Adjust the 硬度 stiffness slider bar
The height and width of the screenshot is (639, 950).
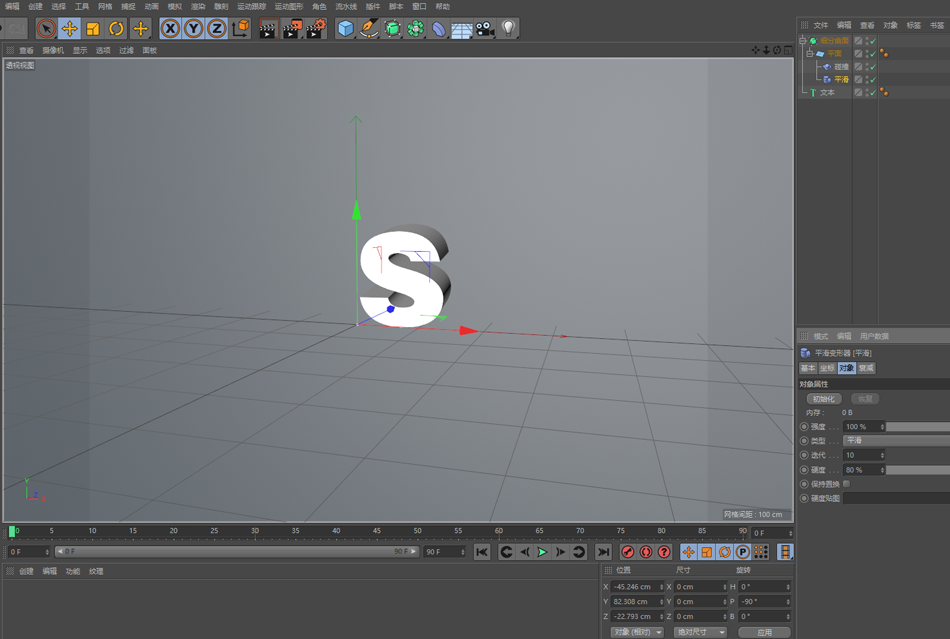(918, 469)
